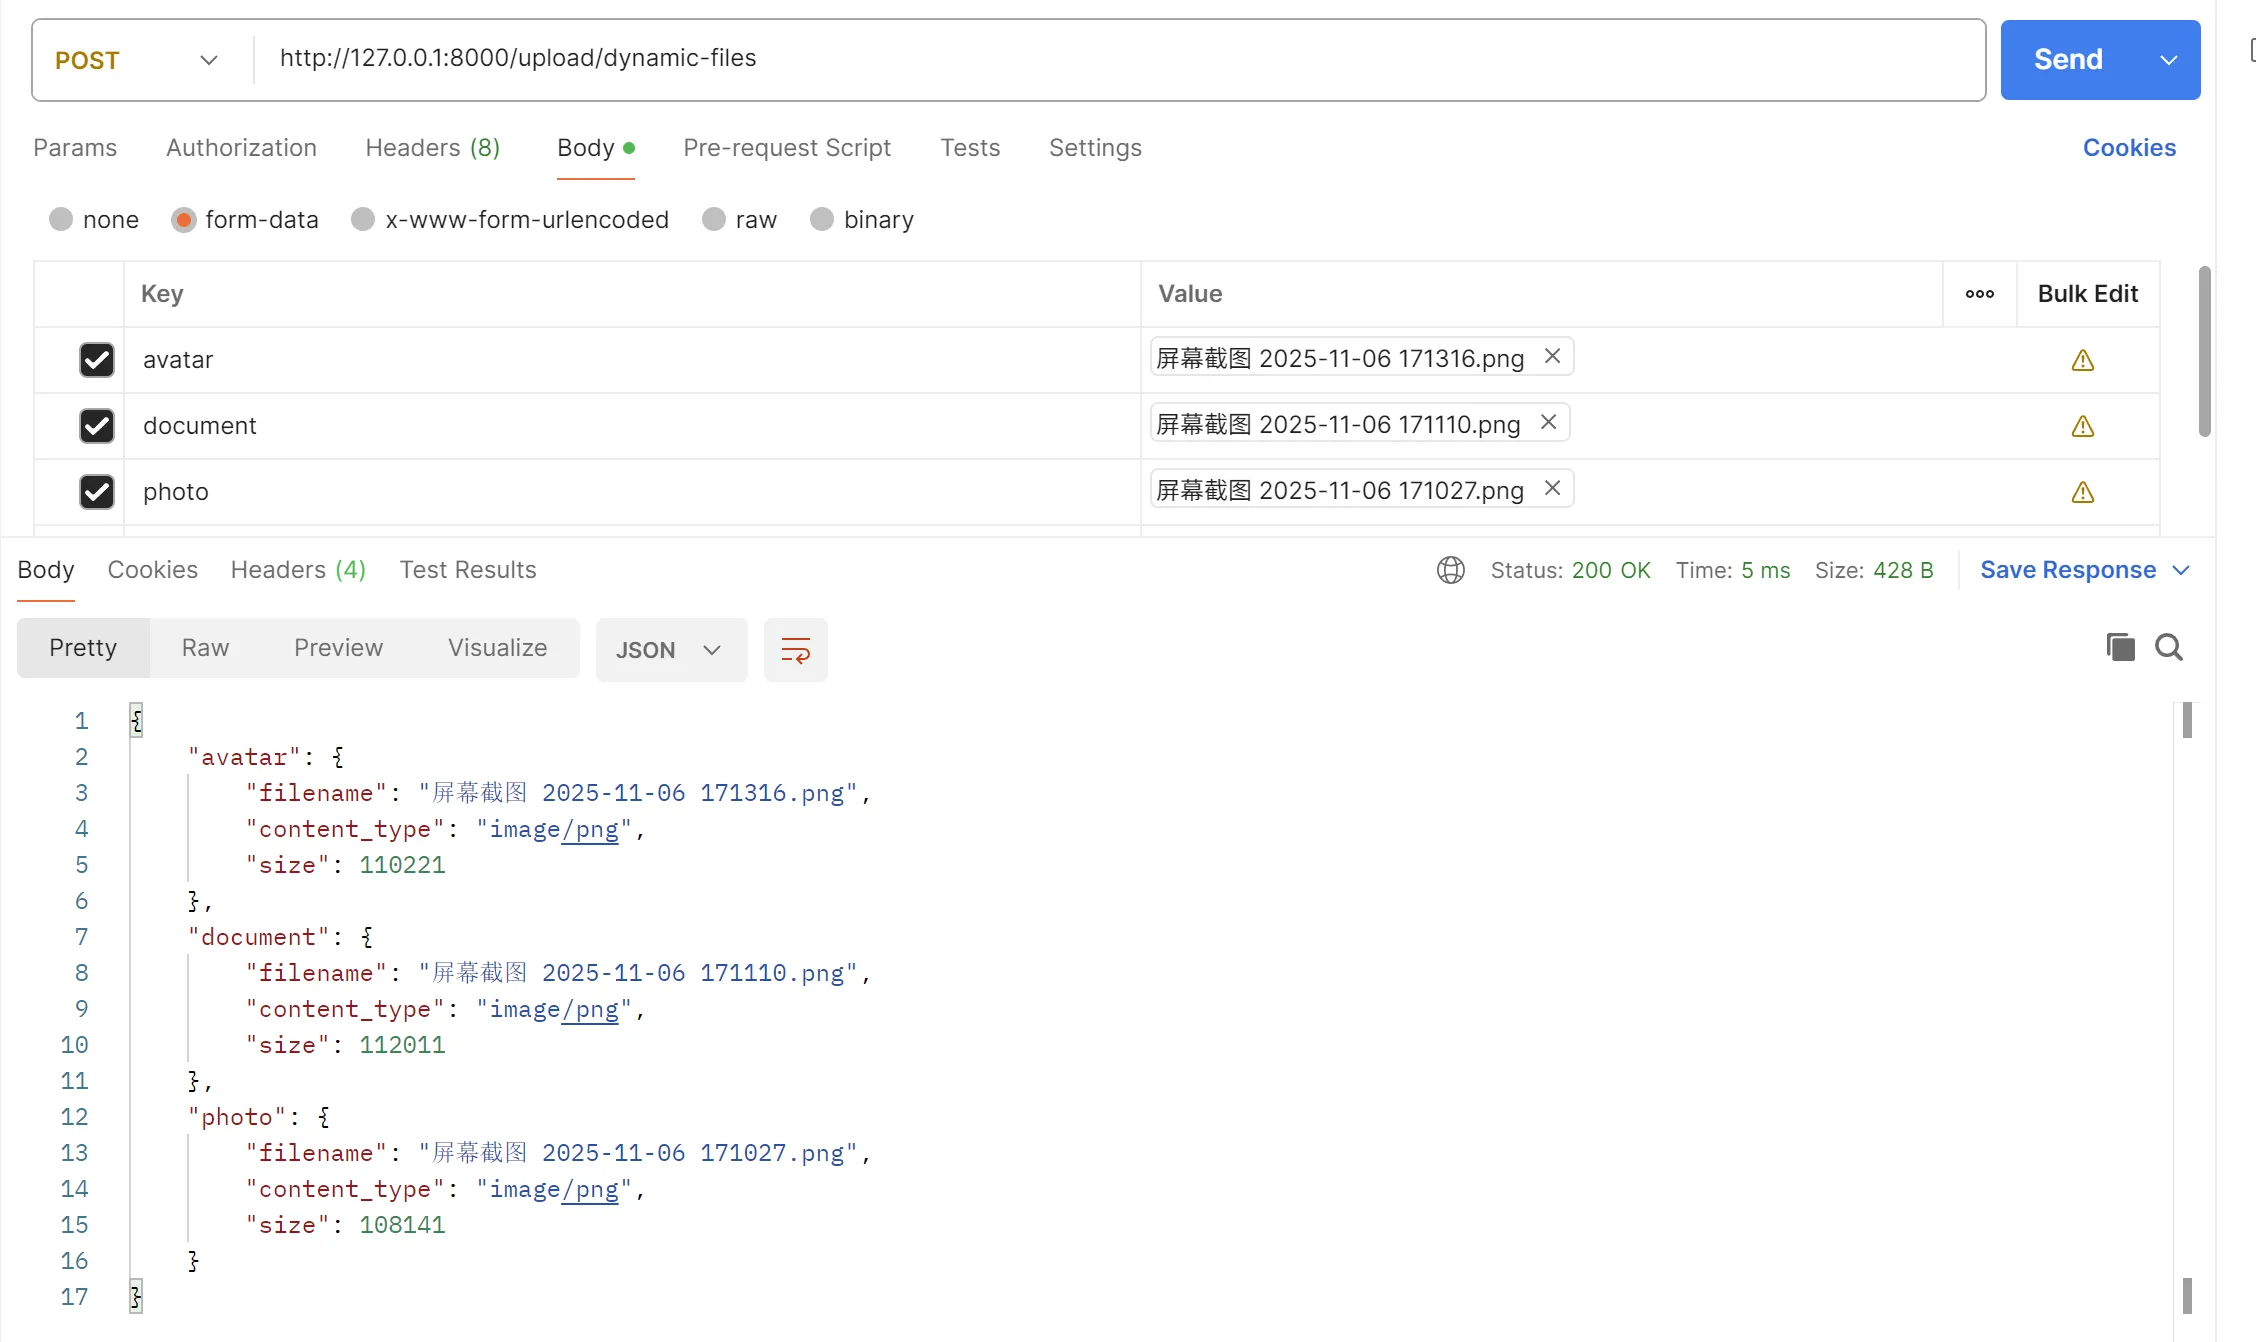Click Bulk Edit

click(x=2088, y=294)
